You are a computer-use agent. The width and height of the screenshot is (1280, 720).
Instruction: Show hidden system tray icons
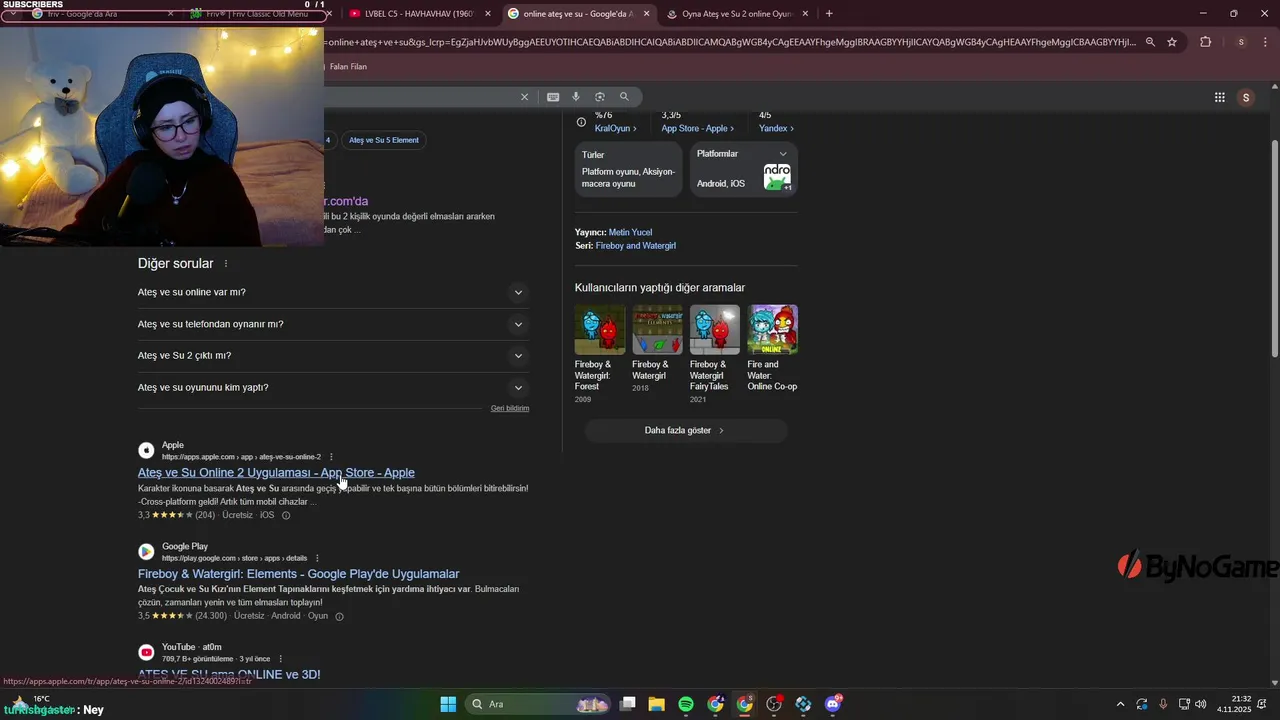[1120, 704]
